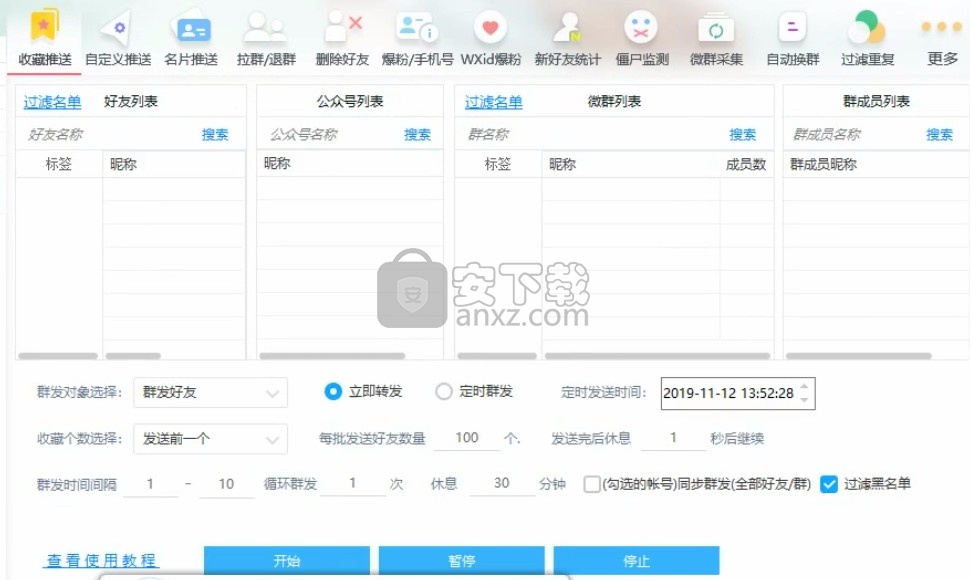
Task: Increase the 定时发送时间 using up arrow
Action: click(x=804, y=386)
